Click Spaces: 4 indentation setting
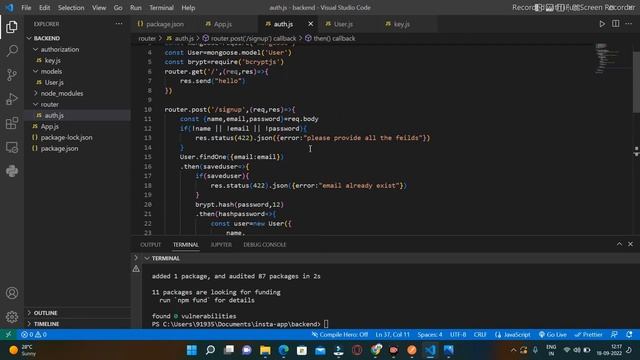This screenshot has height=360, width=640. tap(429, 334)
